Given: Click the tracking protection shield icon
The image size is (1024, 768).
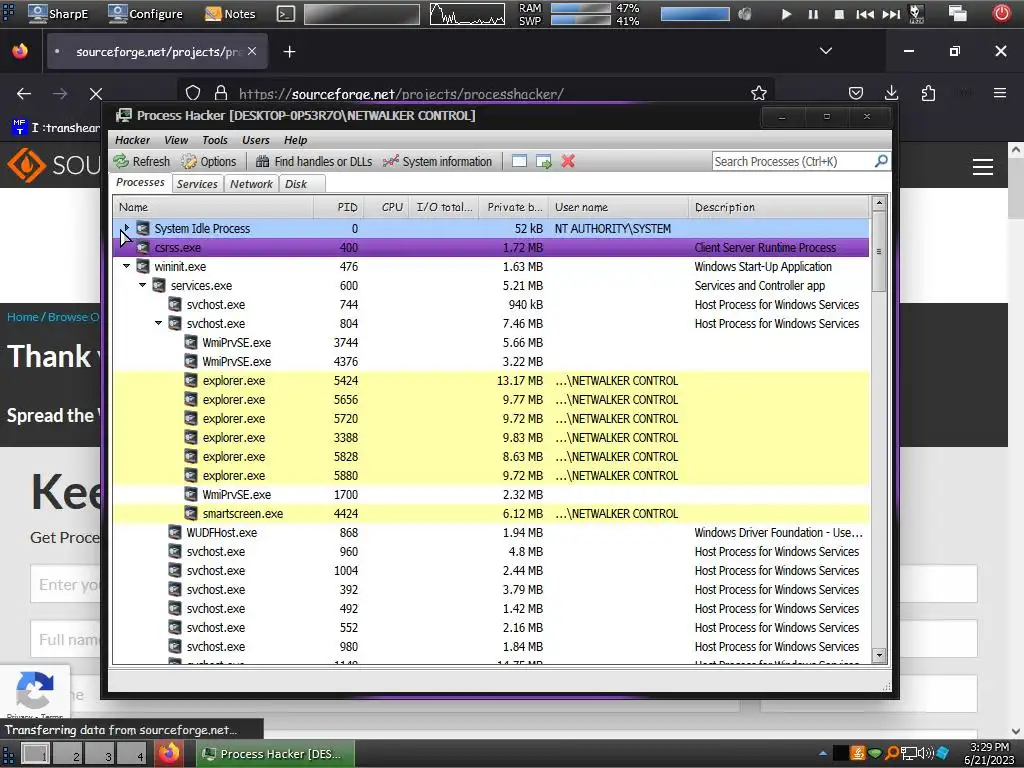Looking at the screenshot, I should pos(193,93).
